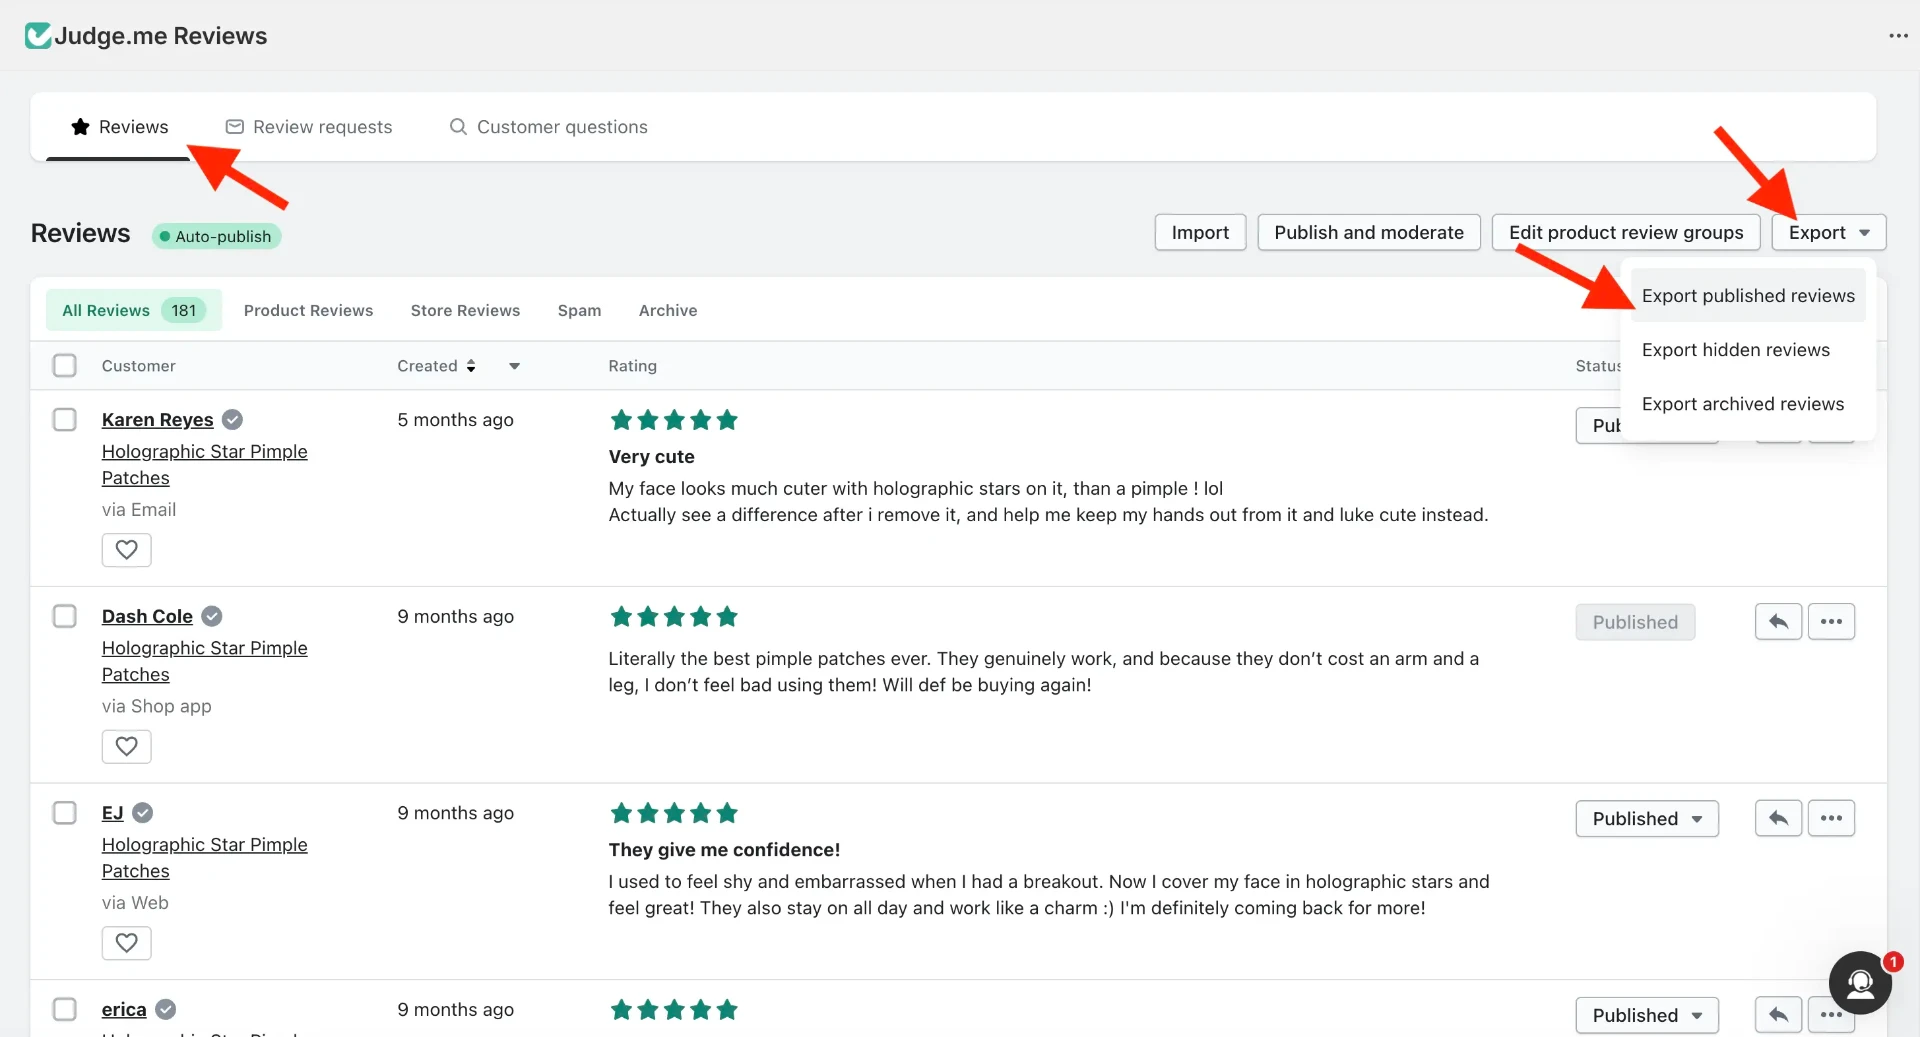Select Karen Reyes' review checkbox
1920x1037 pixels.
[x=65, y=420]
